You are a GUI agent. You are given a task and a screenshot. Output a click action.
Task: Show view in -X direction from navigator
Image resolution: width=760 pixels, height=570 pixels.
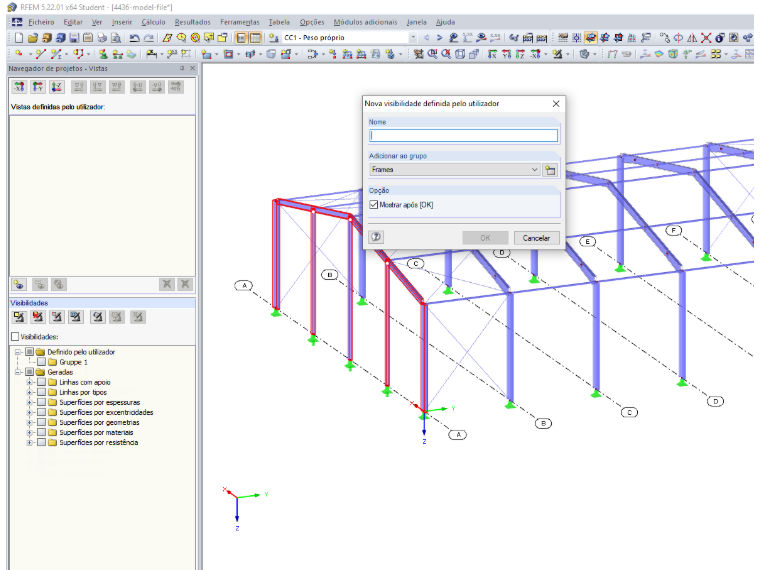click(19, 87)
